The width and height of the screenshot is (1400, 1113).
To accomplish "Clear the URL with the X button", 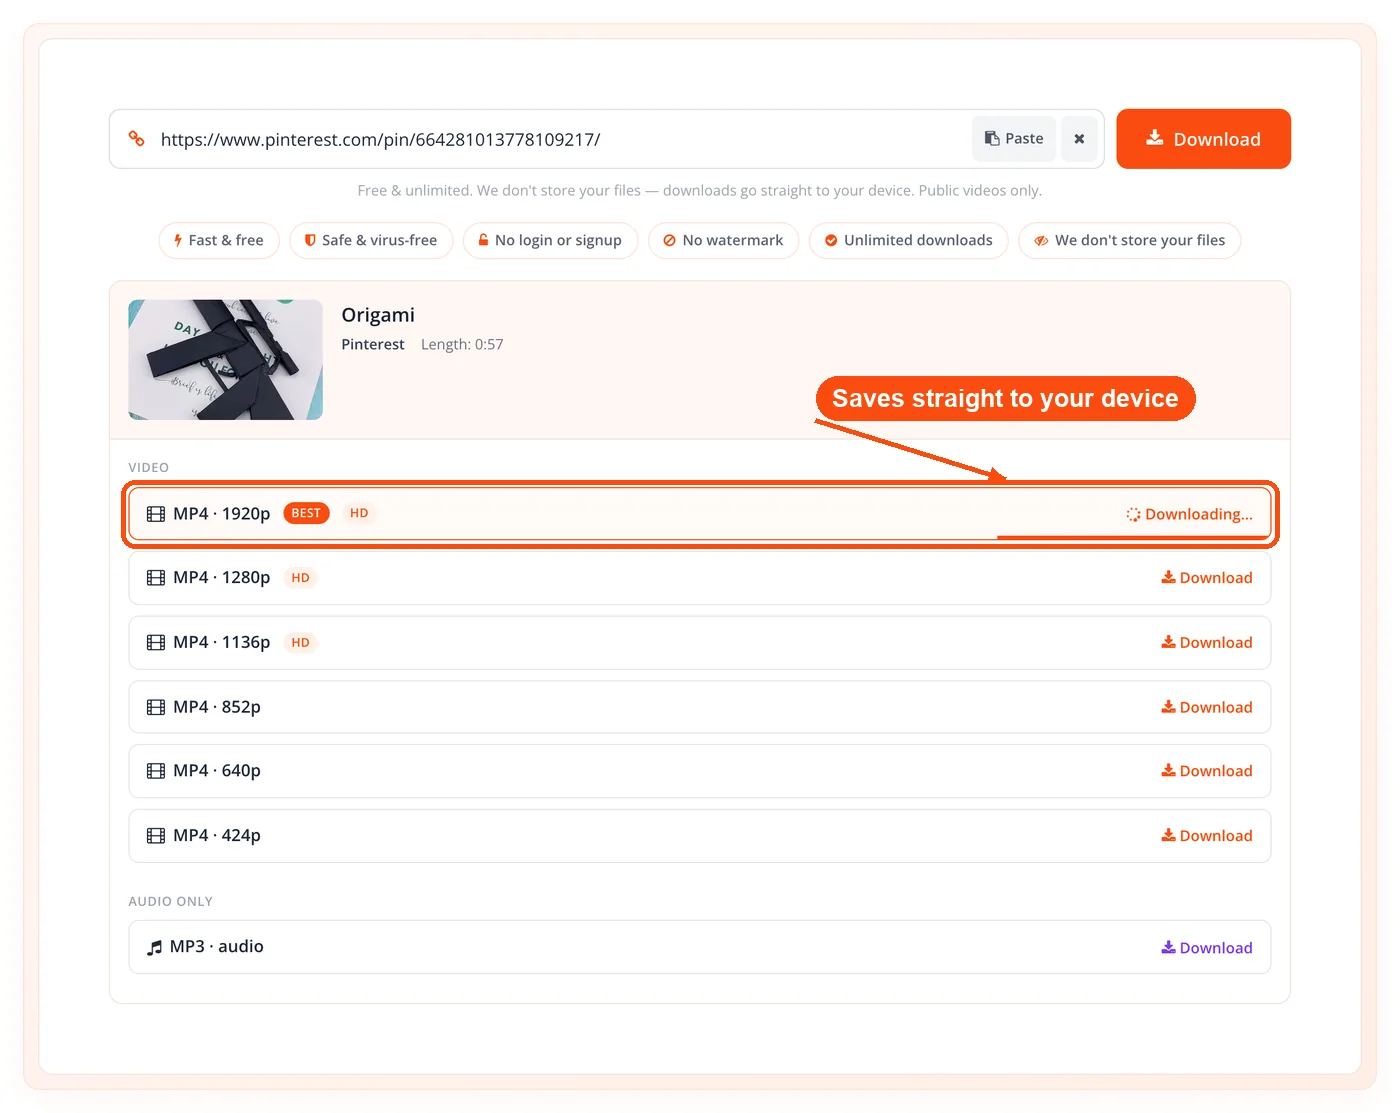I will tap(1079, 139).
